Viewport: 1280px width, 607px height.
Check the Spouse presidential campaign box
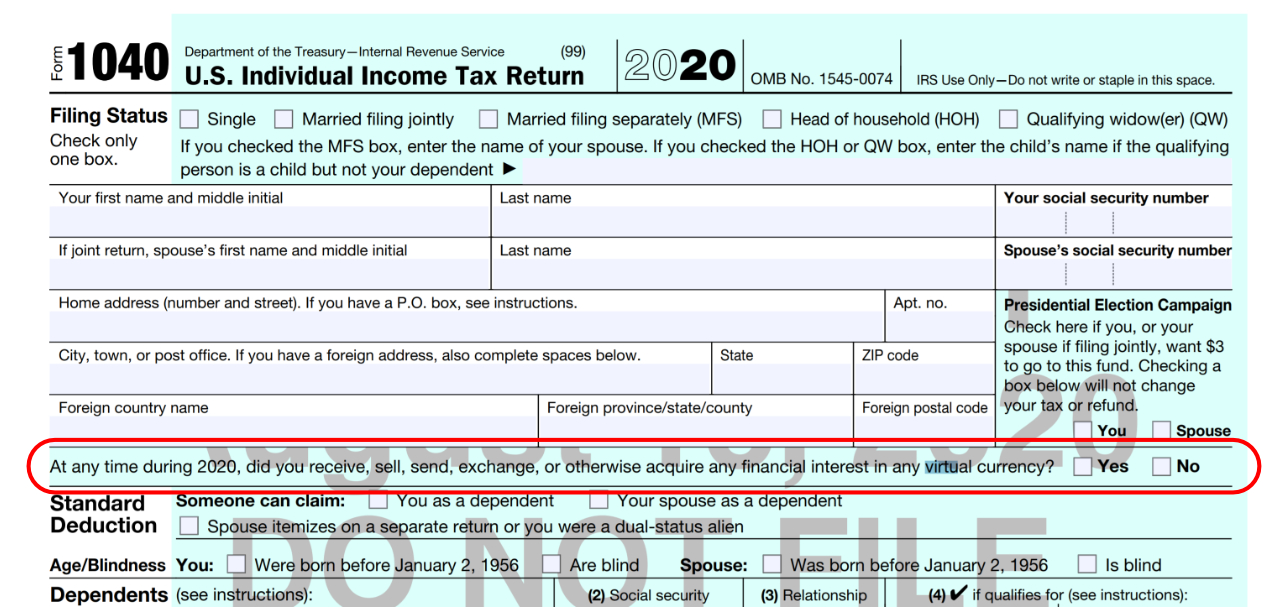(1161, 430)
